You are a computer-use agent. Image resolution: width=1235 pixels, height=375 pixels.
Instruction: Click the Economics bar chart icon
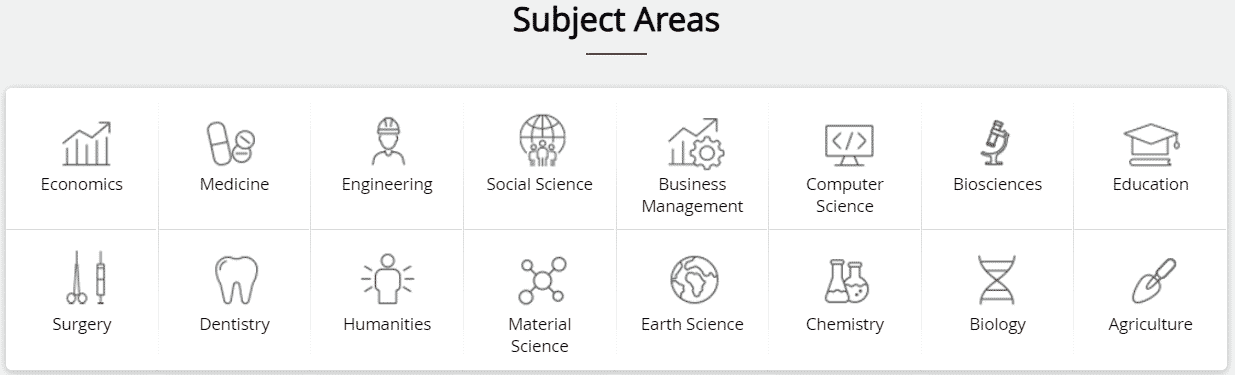click(86, 143)
